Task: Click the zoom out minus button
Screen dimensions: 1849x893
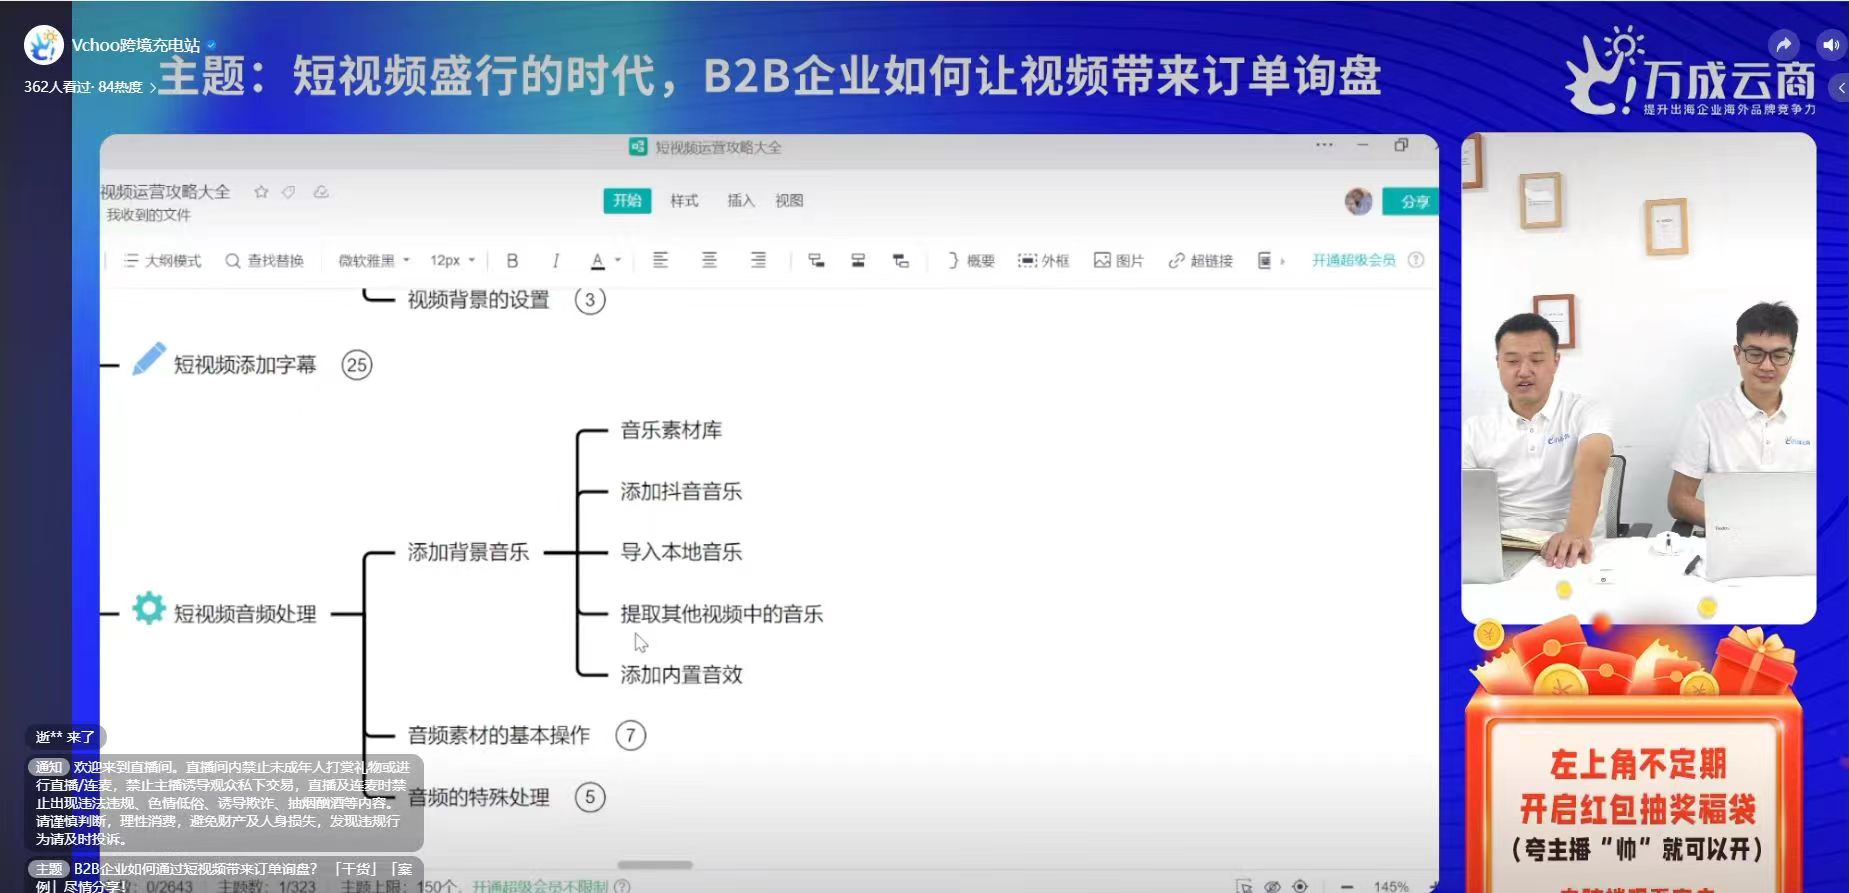Action: 1347,886
